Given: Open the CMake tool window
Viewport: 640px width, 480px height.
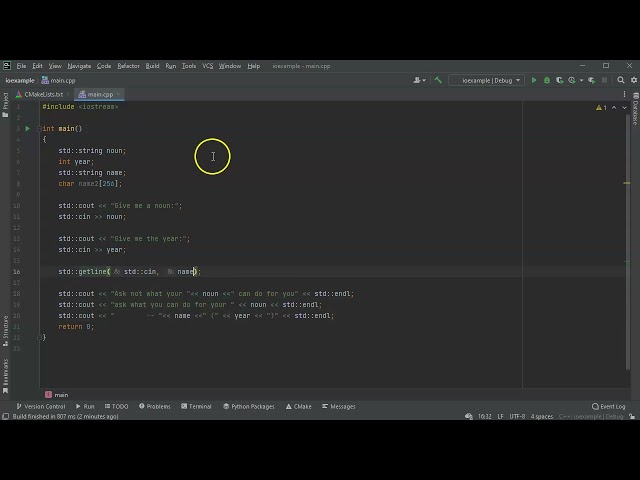Looking at the screenshot, I should click(298, 407).
